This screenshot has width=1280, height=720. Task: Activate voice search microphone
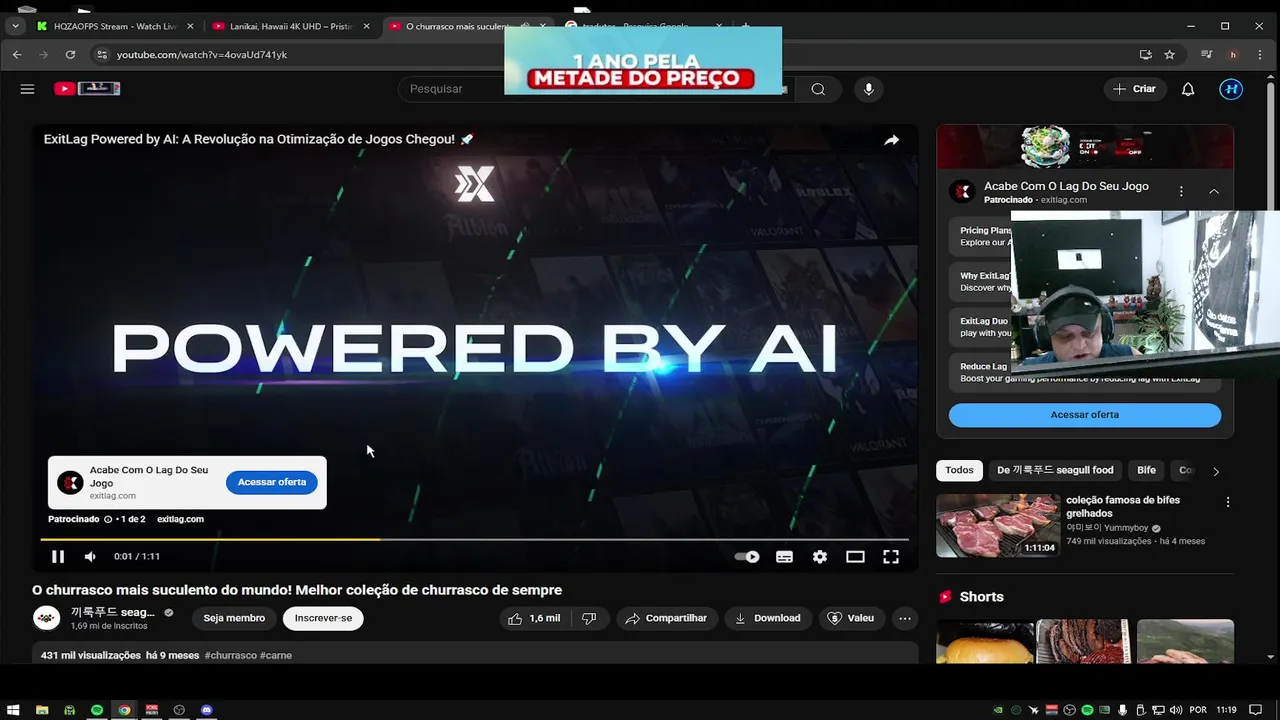[x=868, y=89]
